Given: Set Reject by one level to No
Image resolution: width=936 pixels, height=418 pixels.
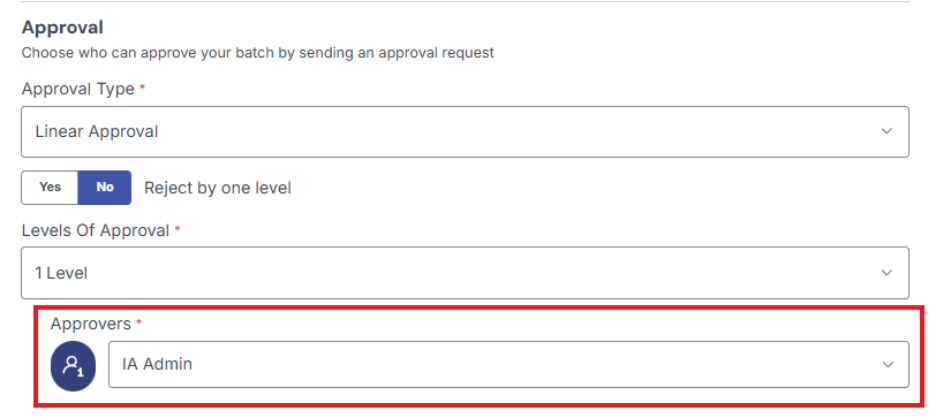Looking at the screenshot, I should click(104, 188).
